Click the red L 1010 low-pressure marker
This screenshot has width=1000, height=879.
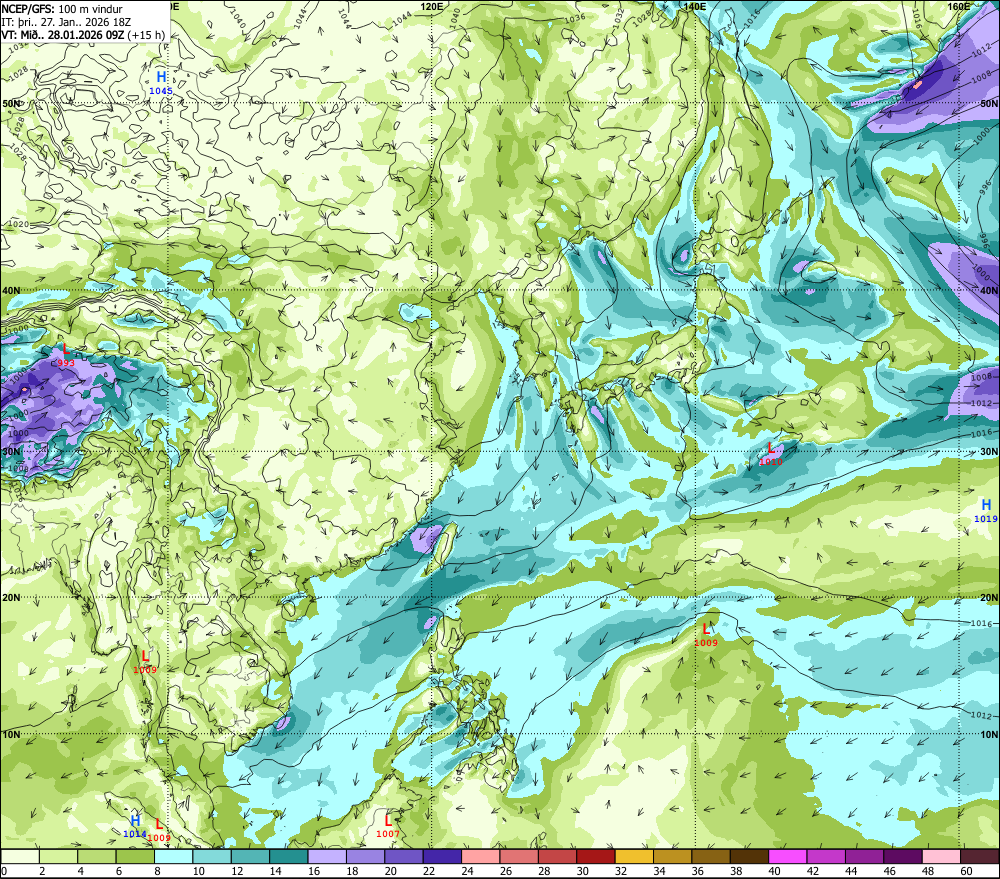(x=771, y=454)
